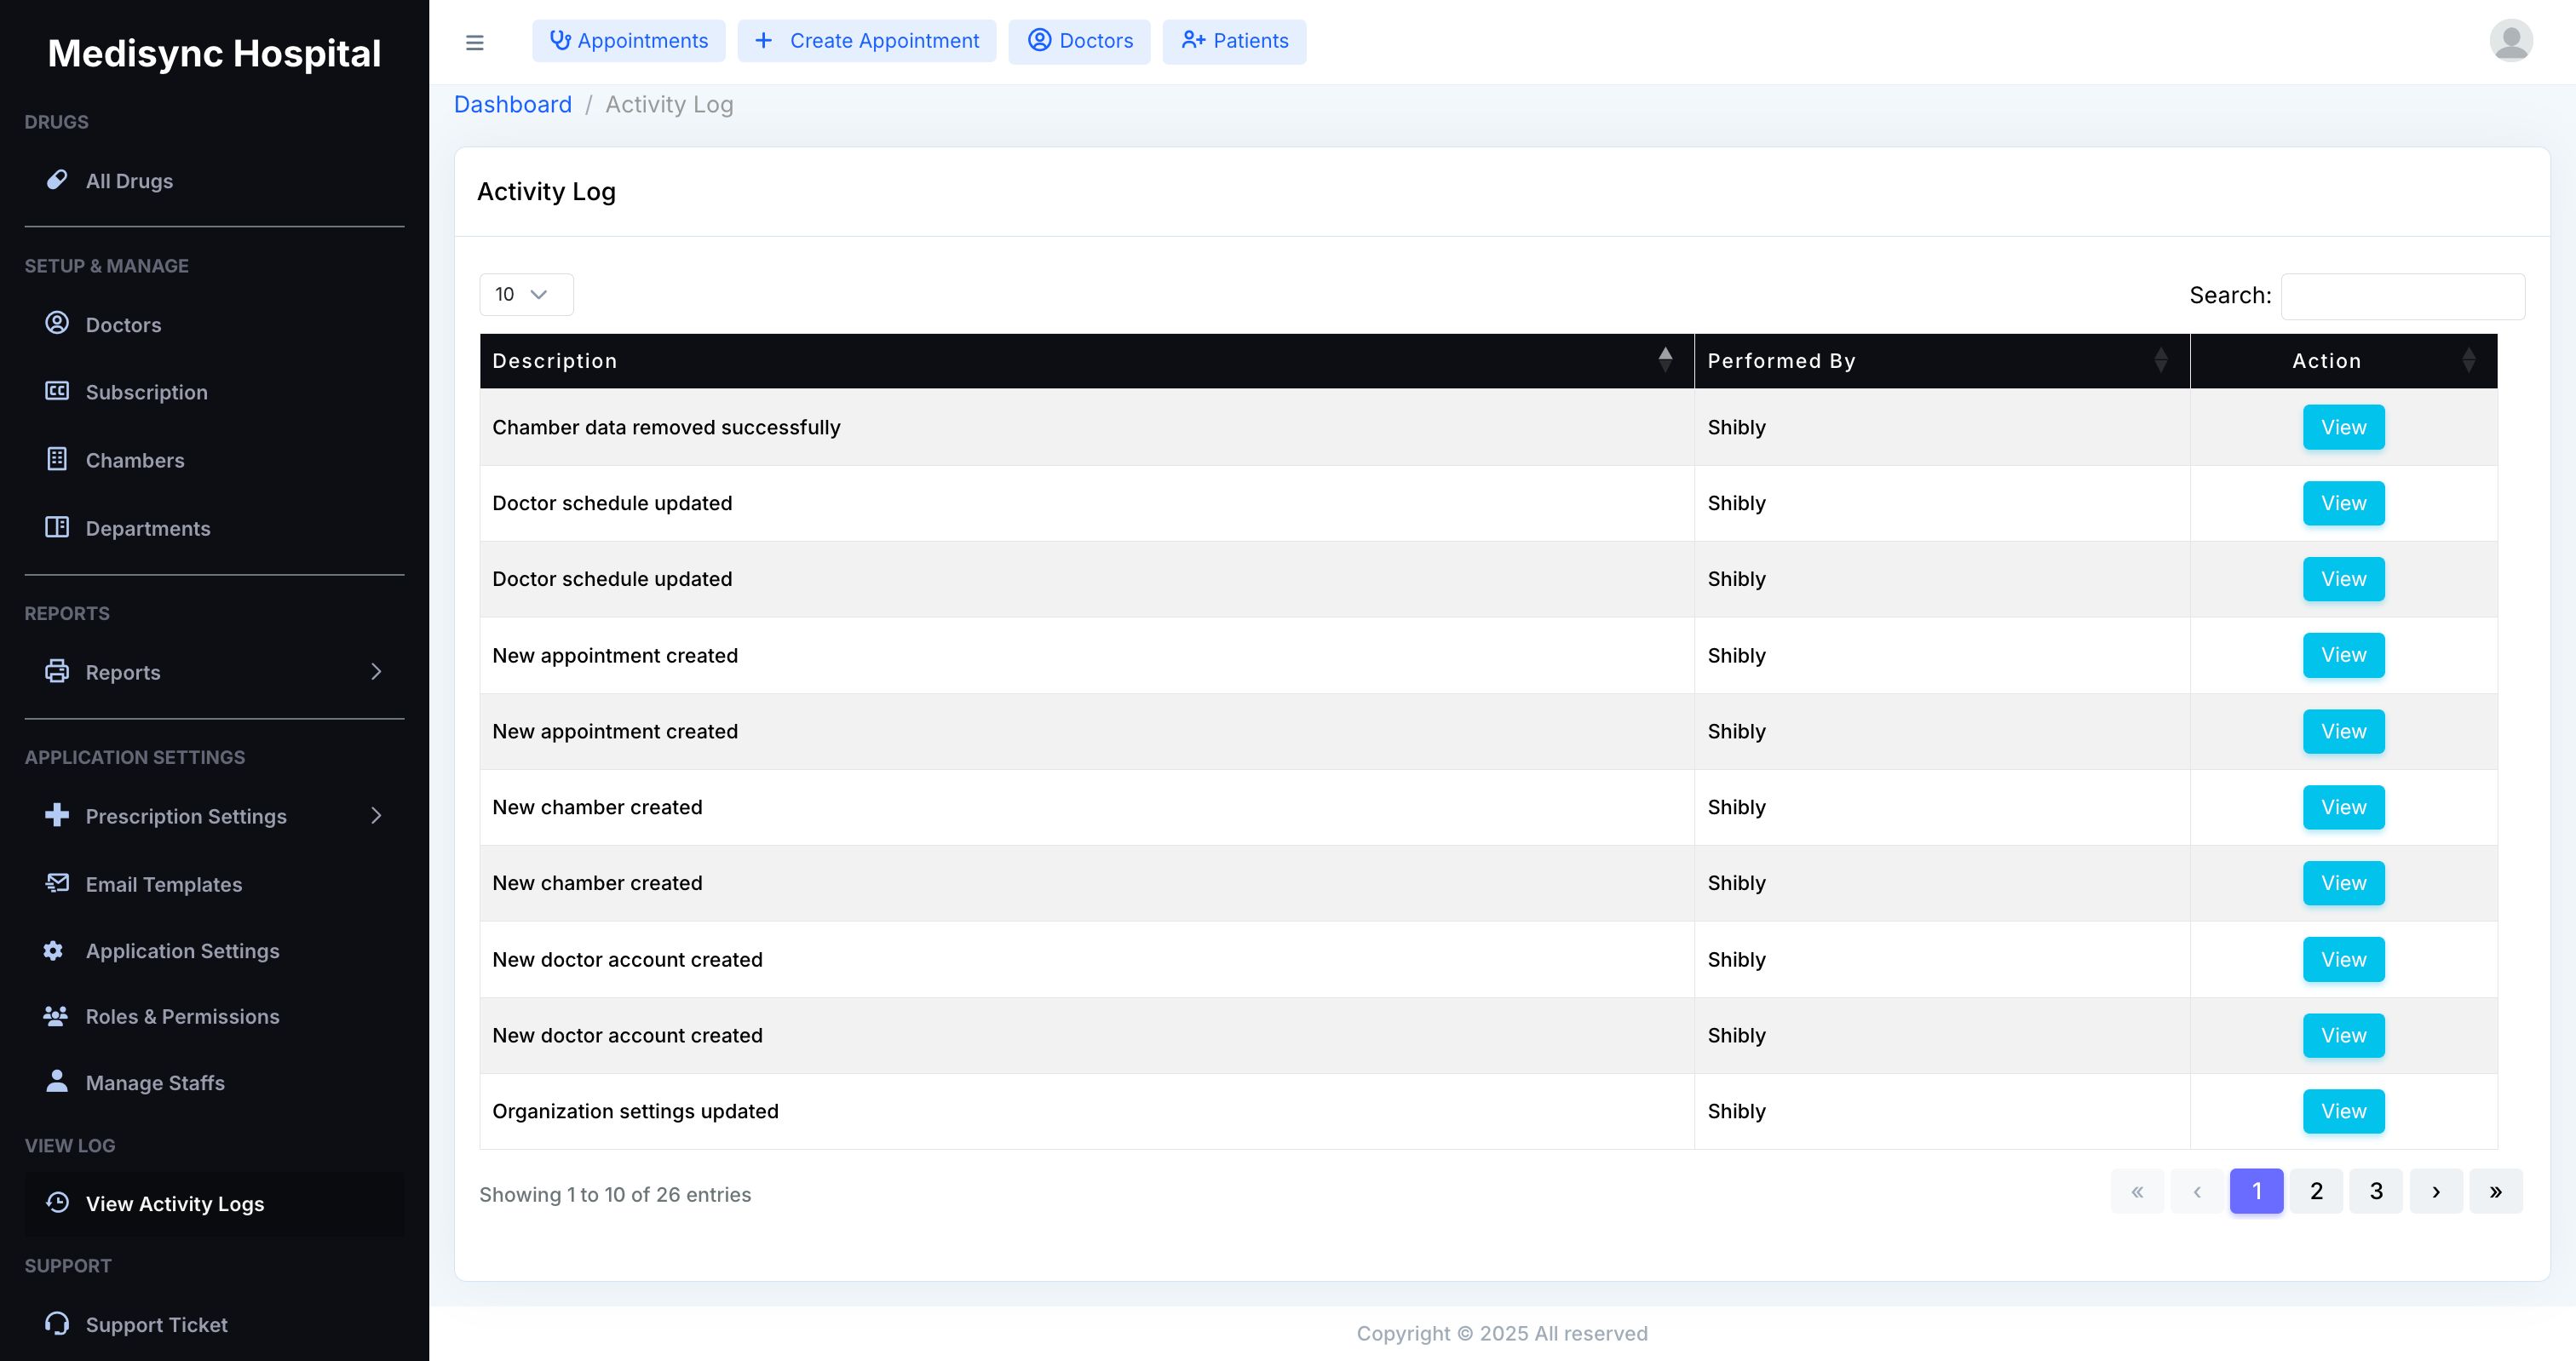Click the gear icon beside Application Settings
This screenshot has height=1361, width=2576.
[x=54, y=950]
